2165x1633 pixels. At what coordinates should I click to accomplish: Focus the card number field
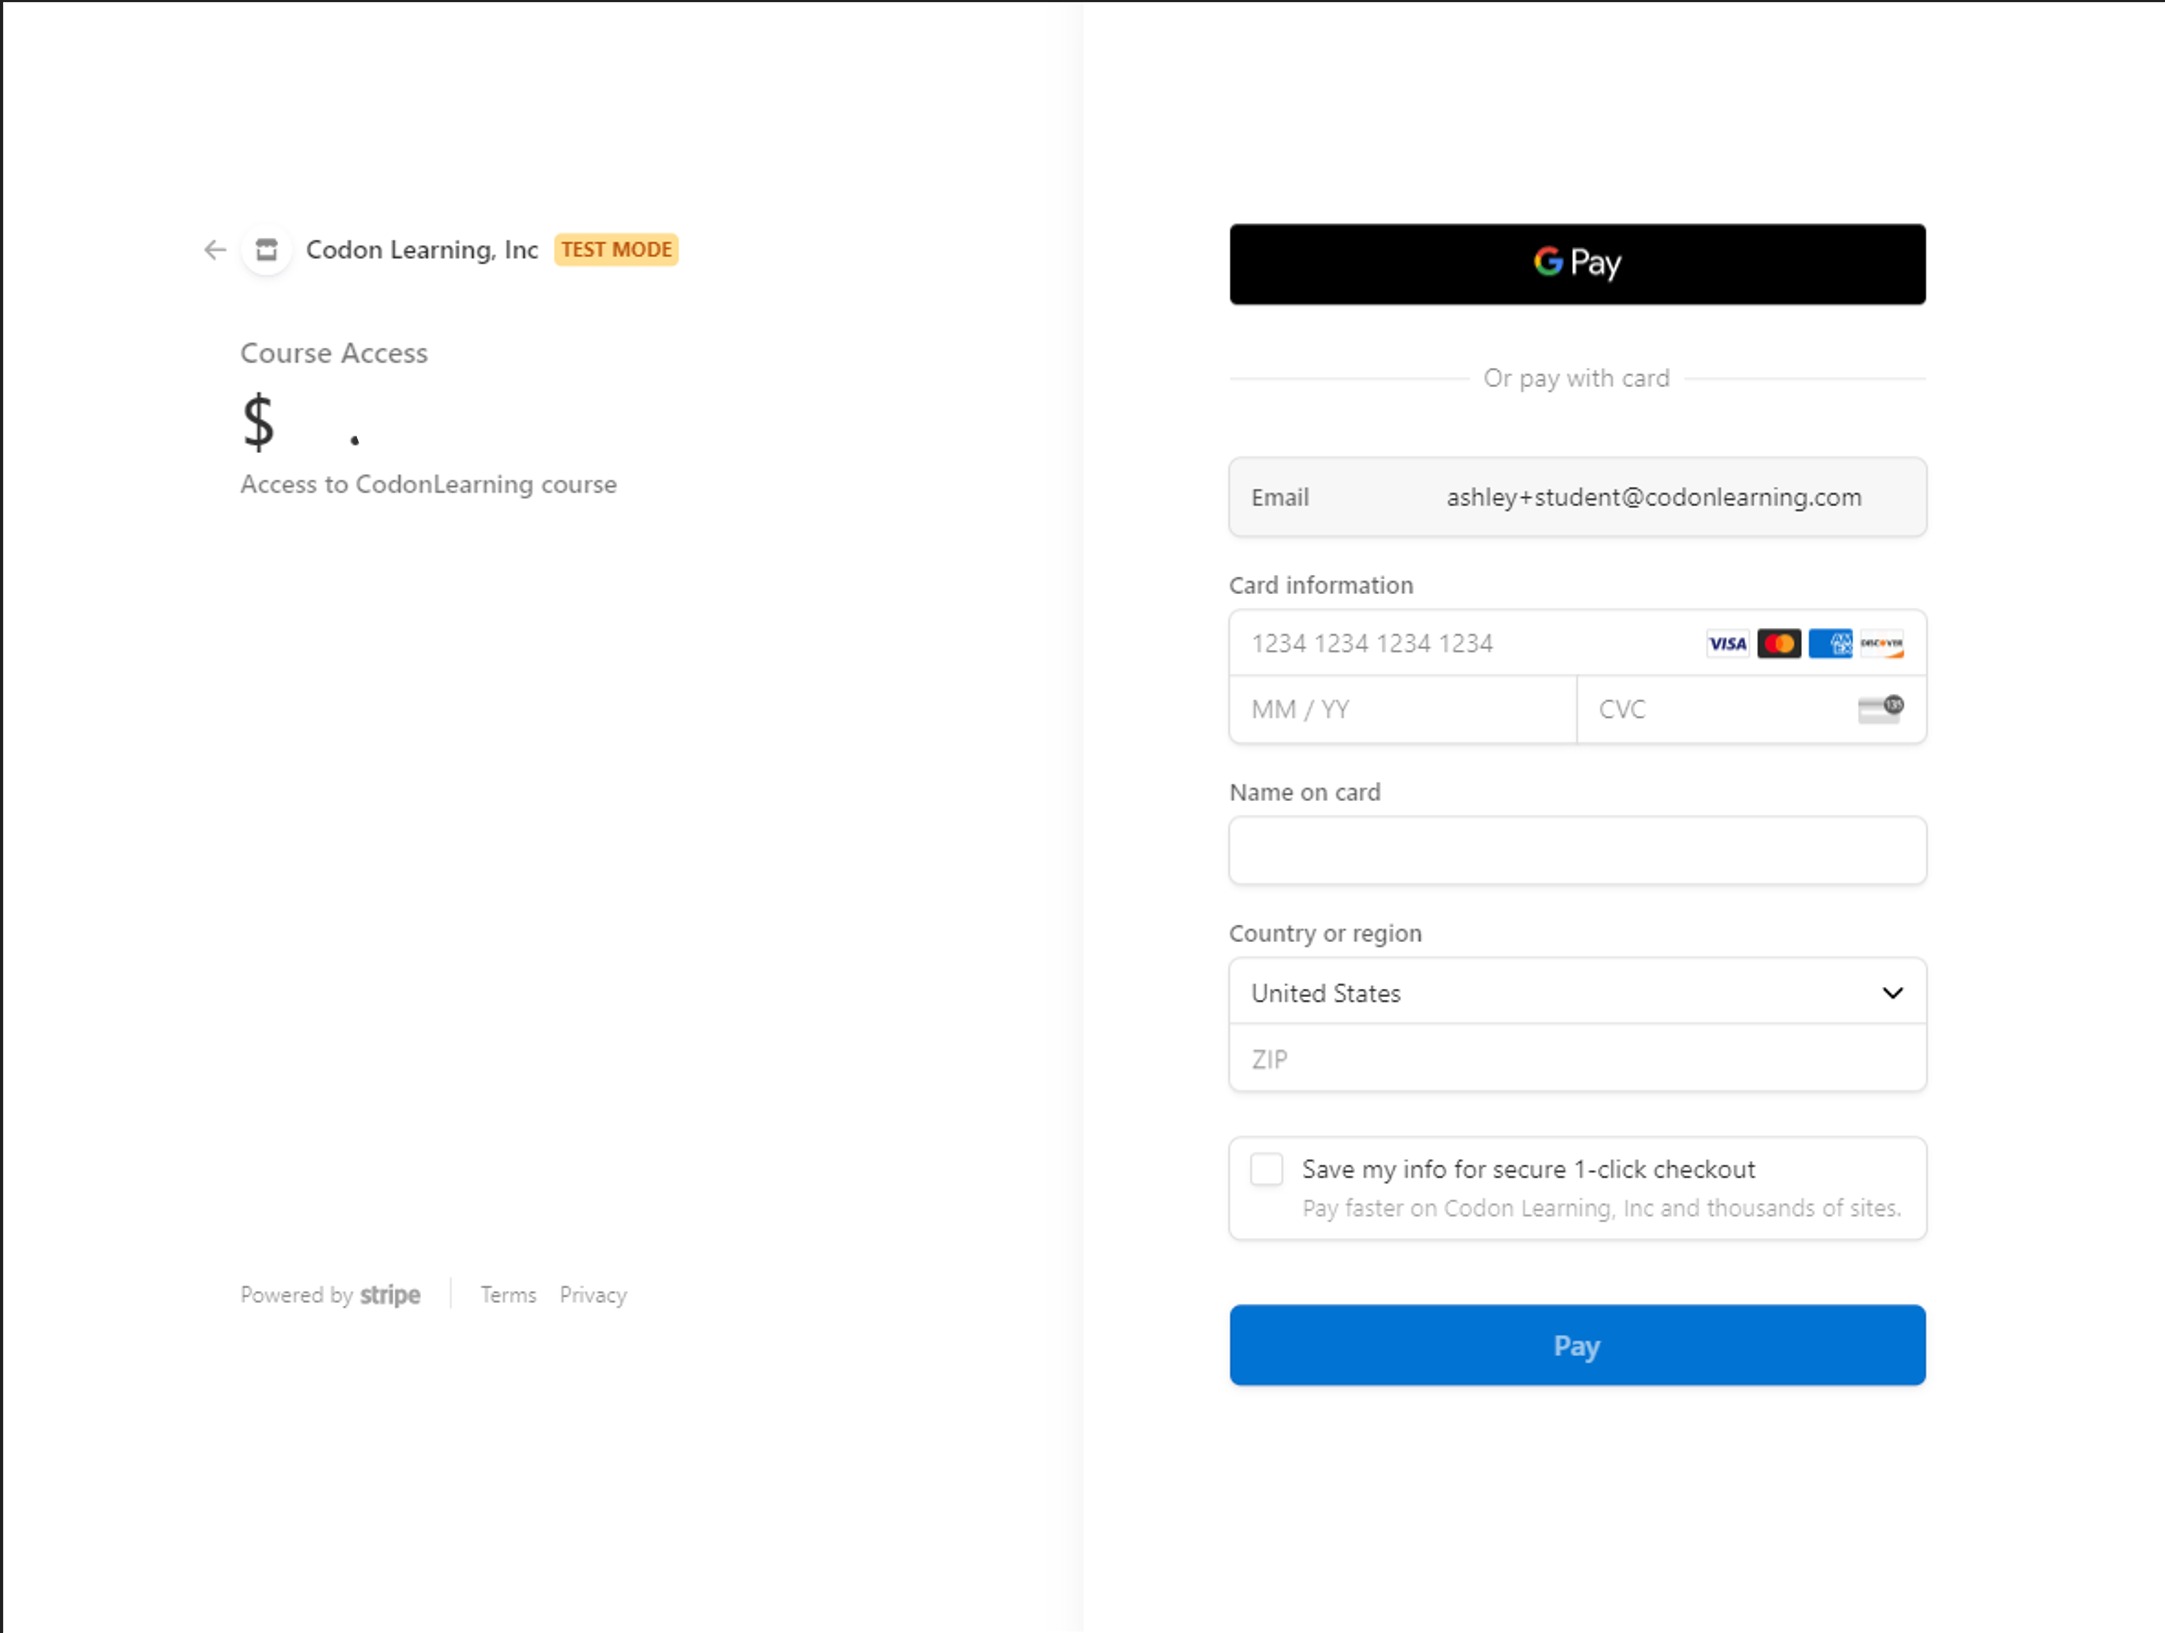1460,644
